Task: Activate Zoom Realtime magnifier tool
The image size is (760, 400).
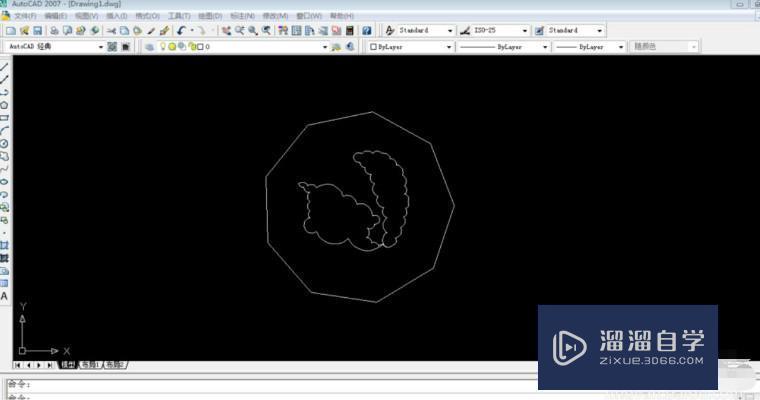Action: pos(239,31)
